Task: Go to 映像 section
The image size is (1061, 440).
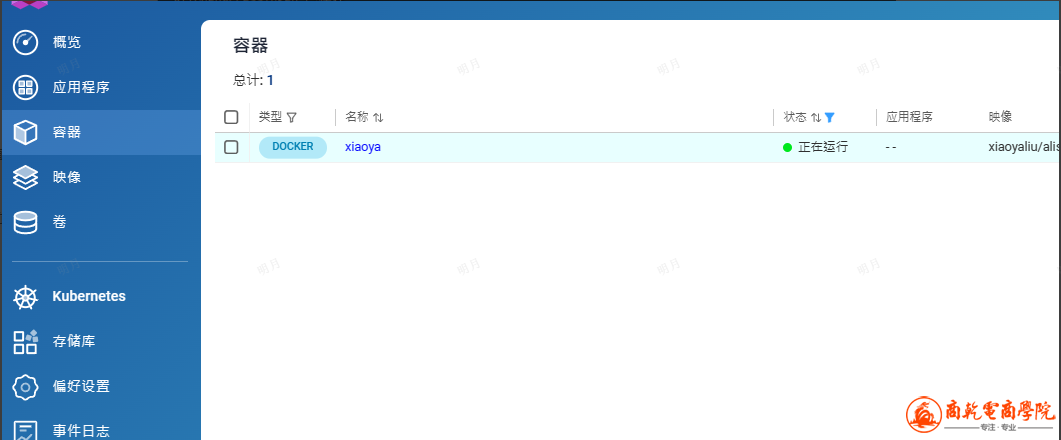Action: click(x=67, y=177)
